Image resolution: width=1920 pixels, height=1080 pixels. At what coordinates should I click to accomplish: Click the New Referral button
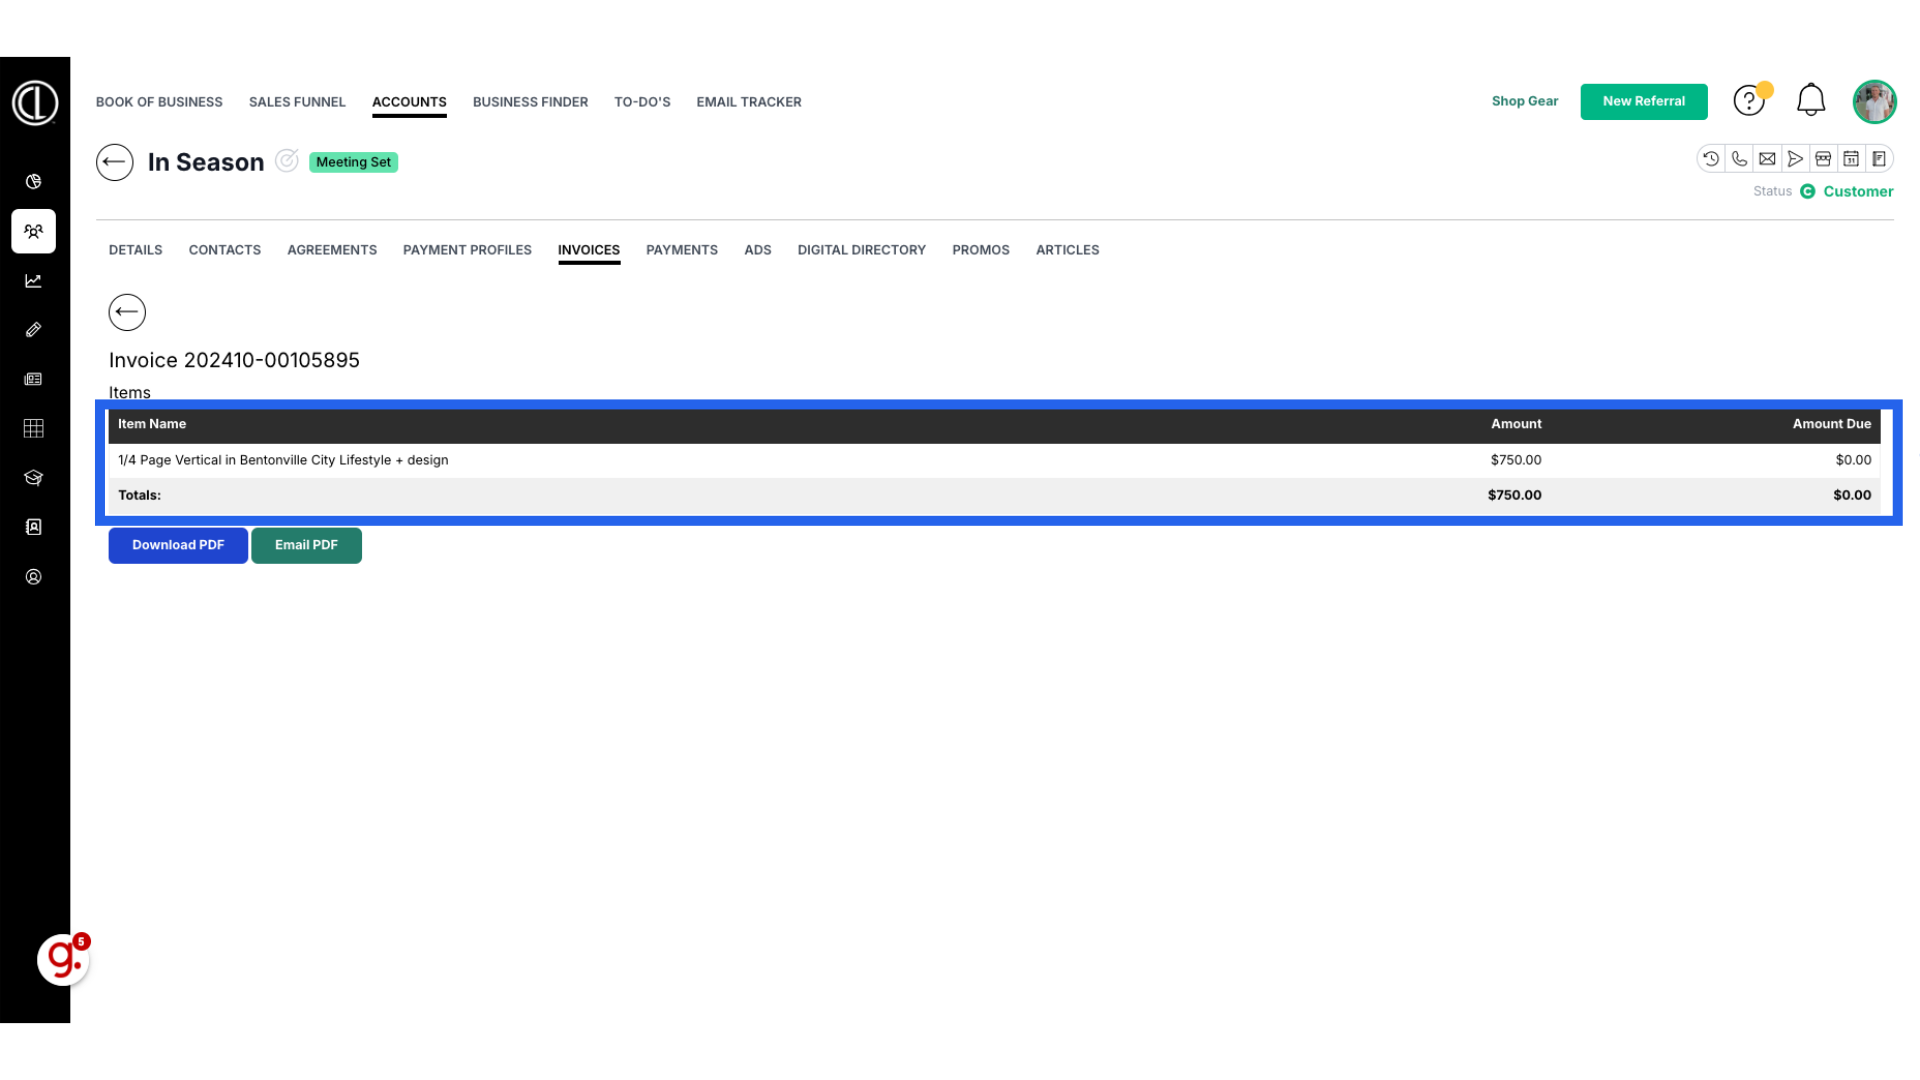pos(1644,101)
